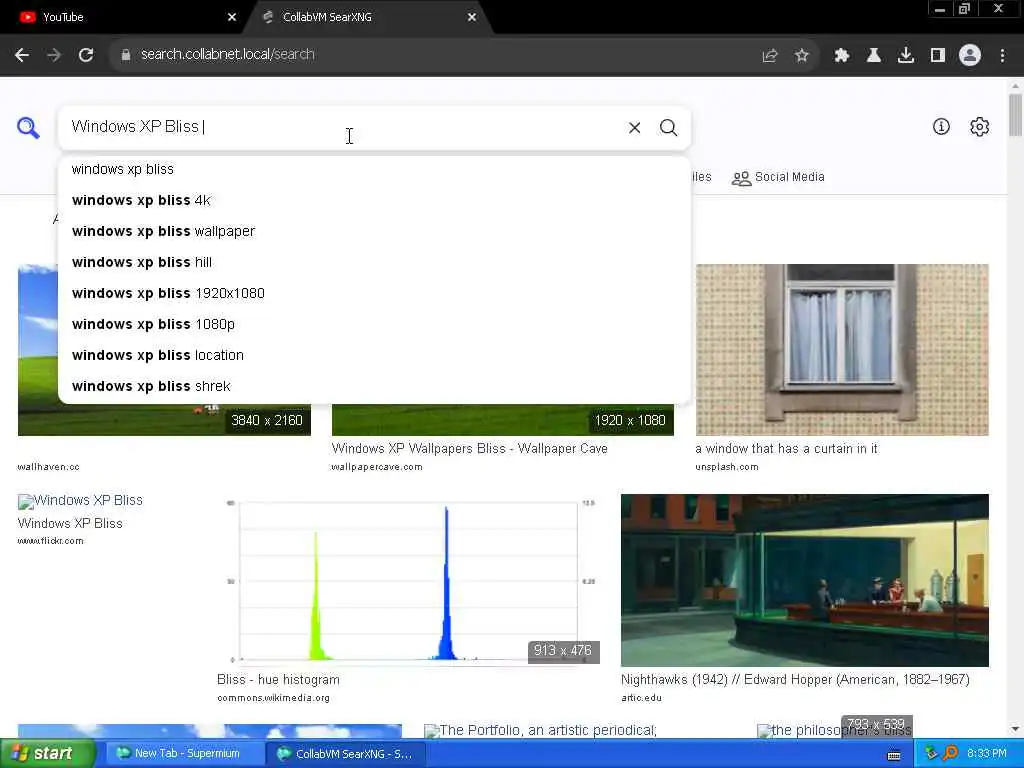Click 'a window that has a curtain in it' caption
Screen dimensions: 1024x768
pyautogui.click(x=786, y=449)
